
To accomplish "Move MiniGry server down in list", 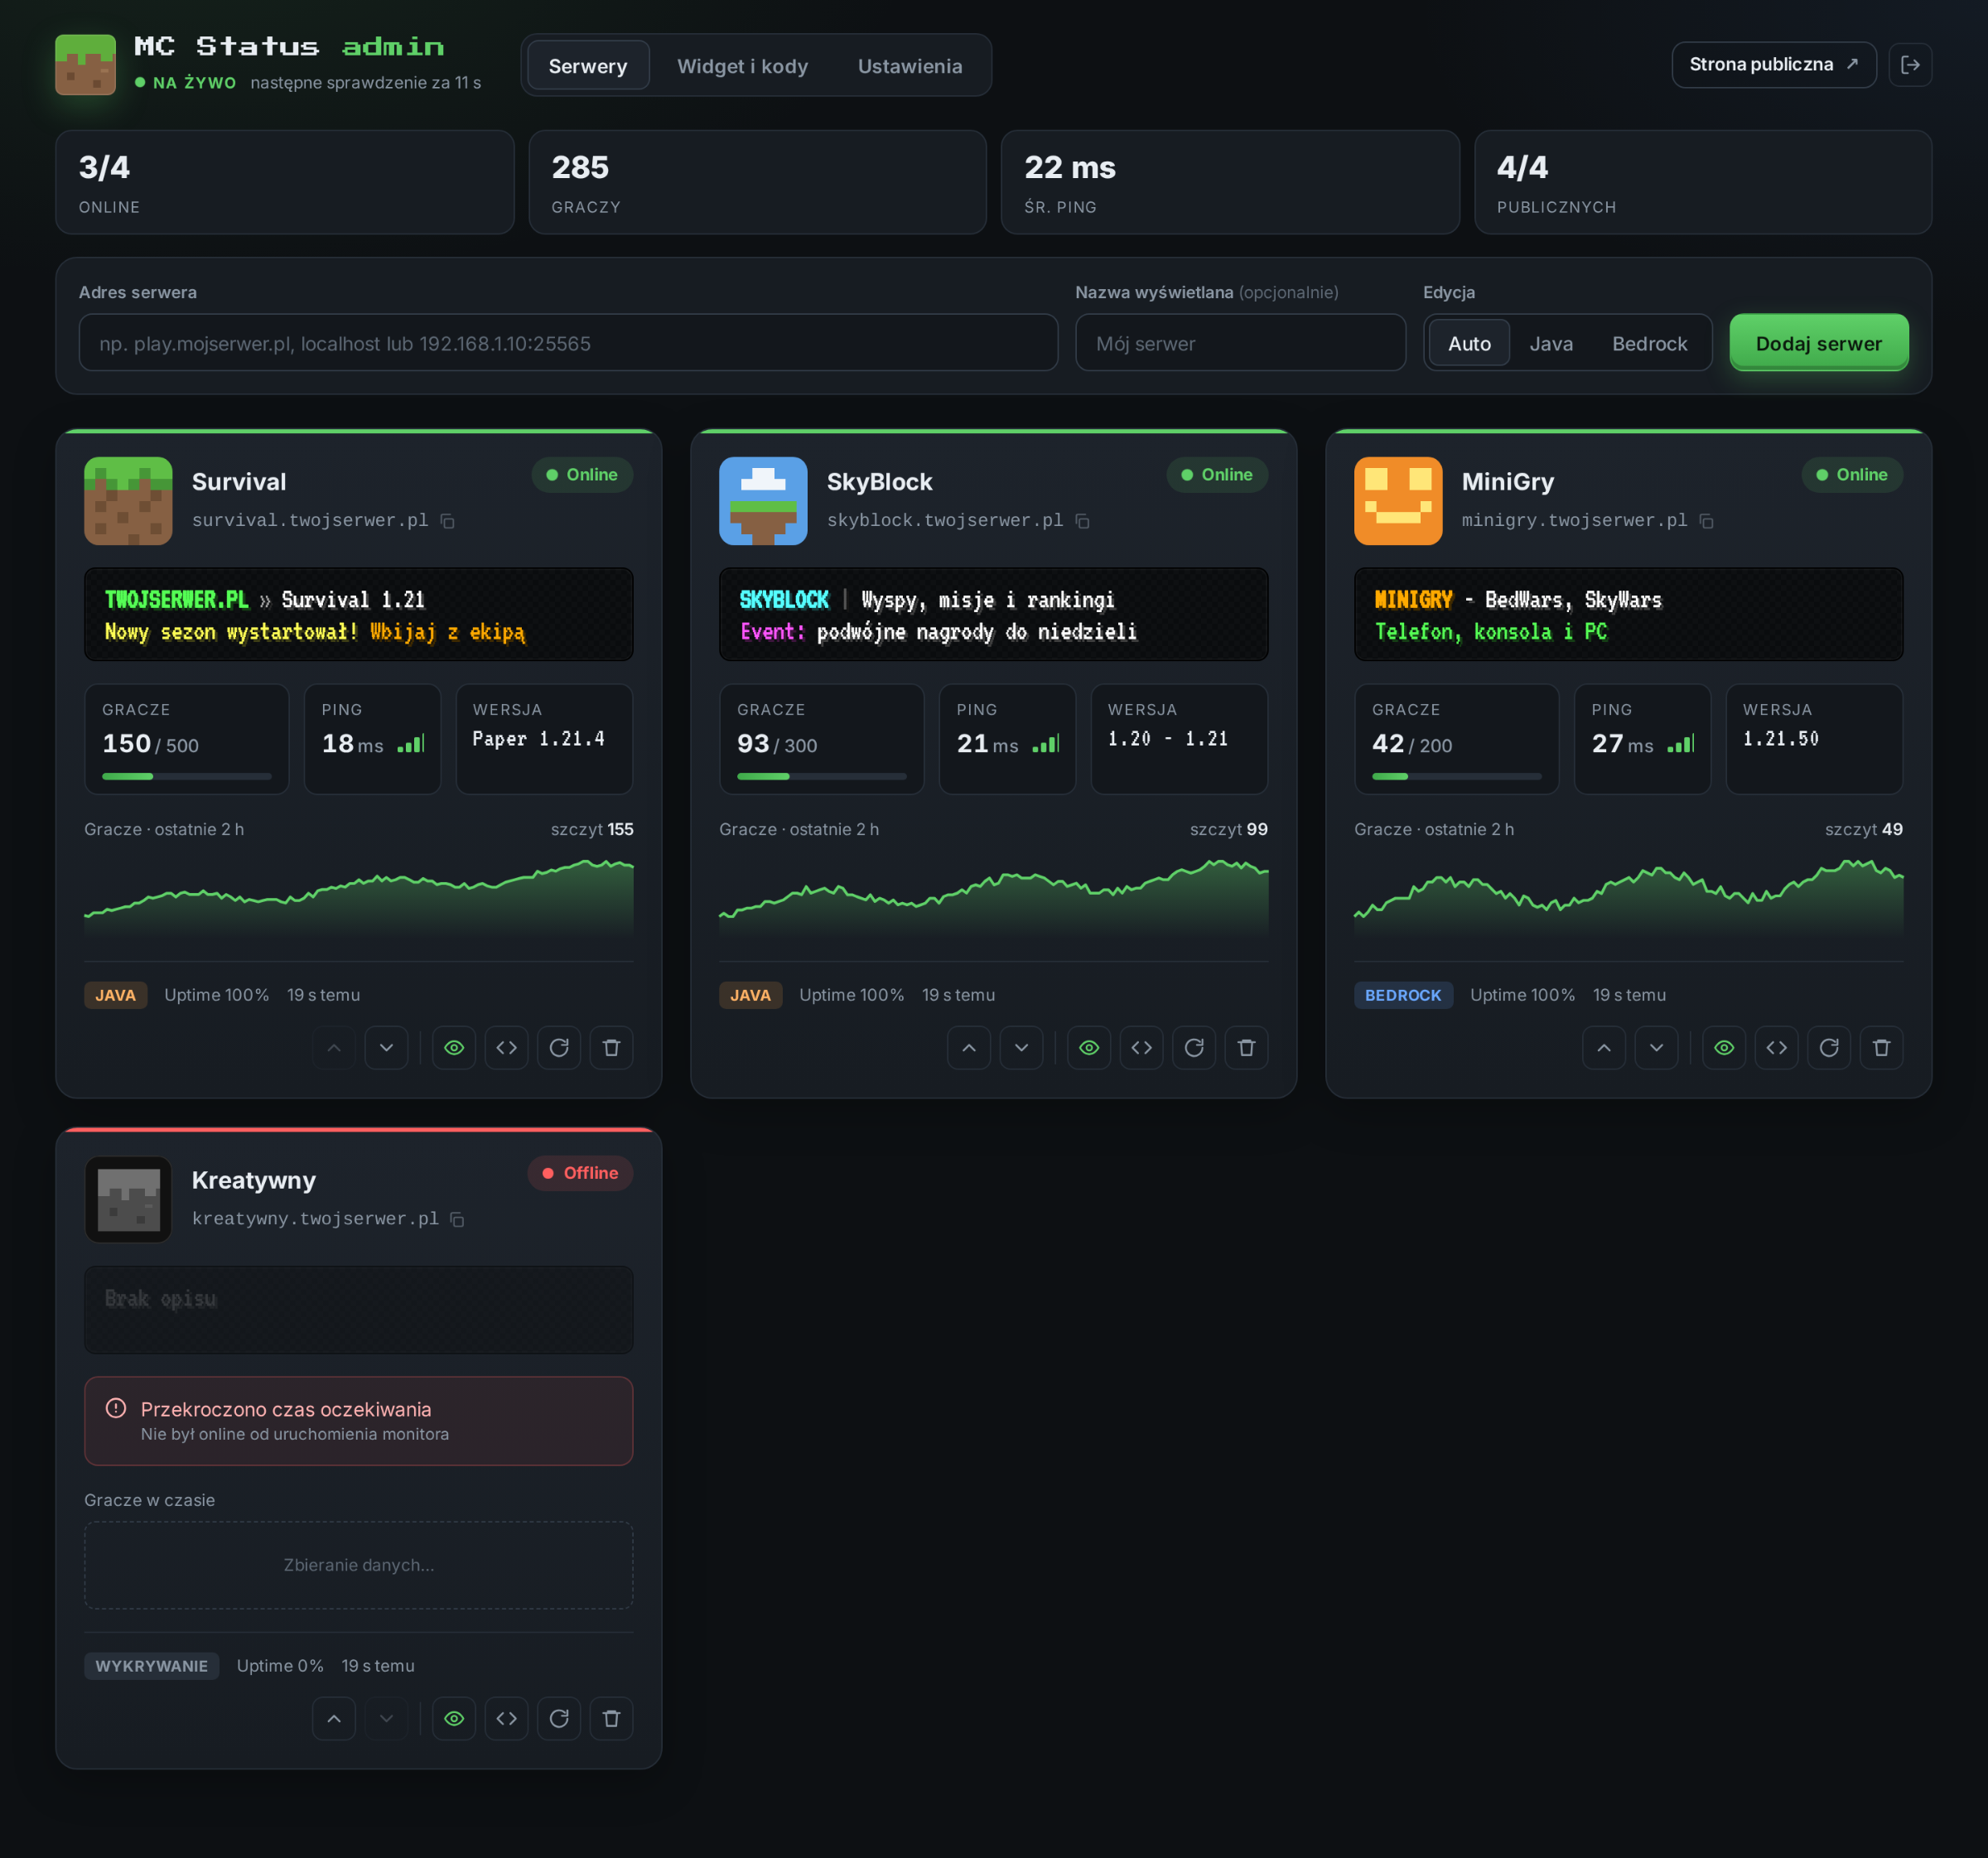I will click(1657, 1048).
